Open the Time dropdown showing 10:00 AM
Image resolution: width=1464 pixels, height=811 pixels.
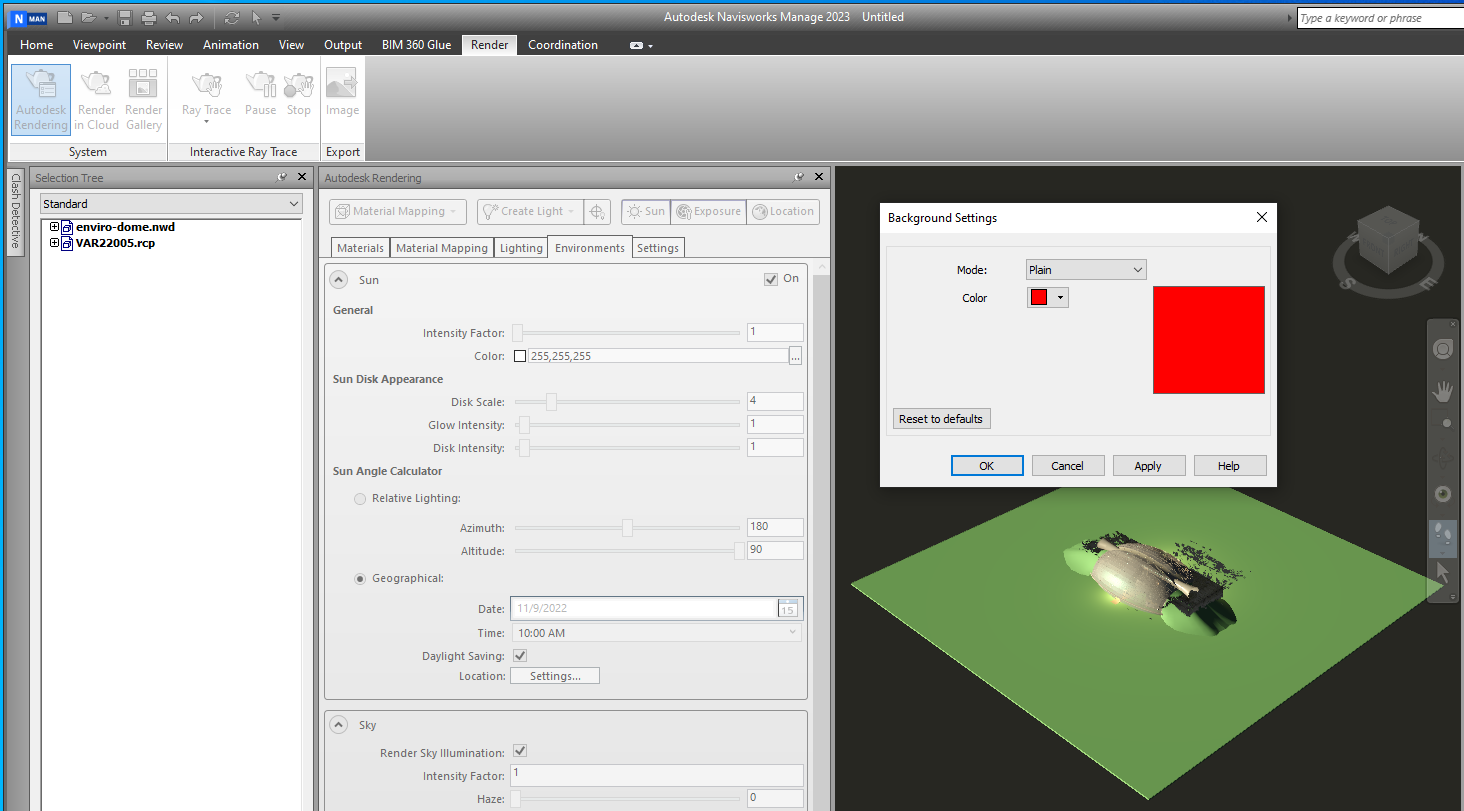pos(657,633)
